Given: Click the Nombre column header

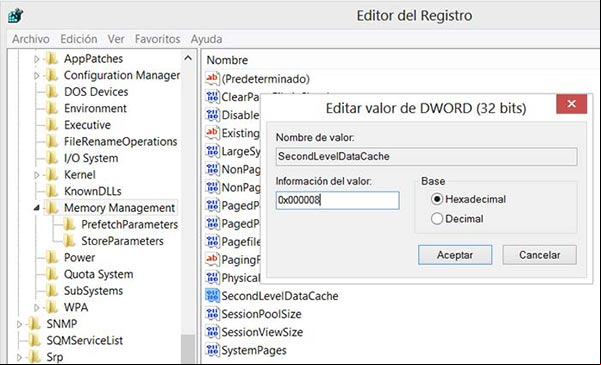Looking at the screenshot, I should click(x=227, y=60).
